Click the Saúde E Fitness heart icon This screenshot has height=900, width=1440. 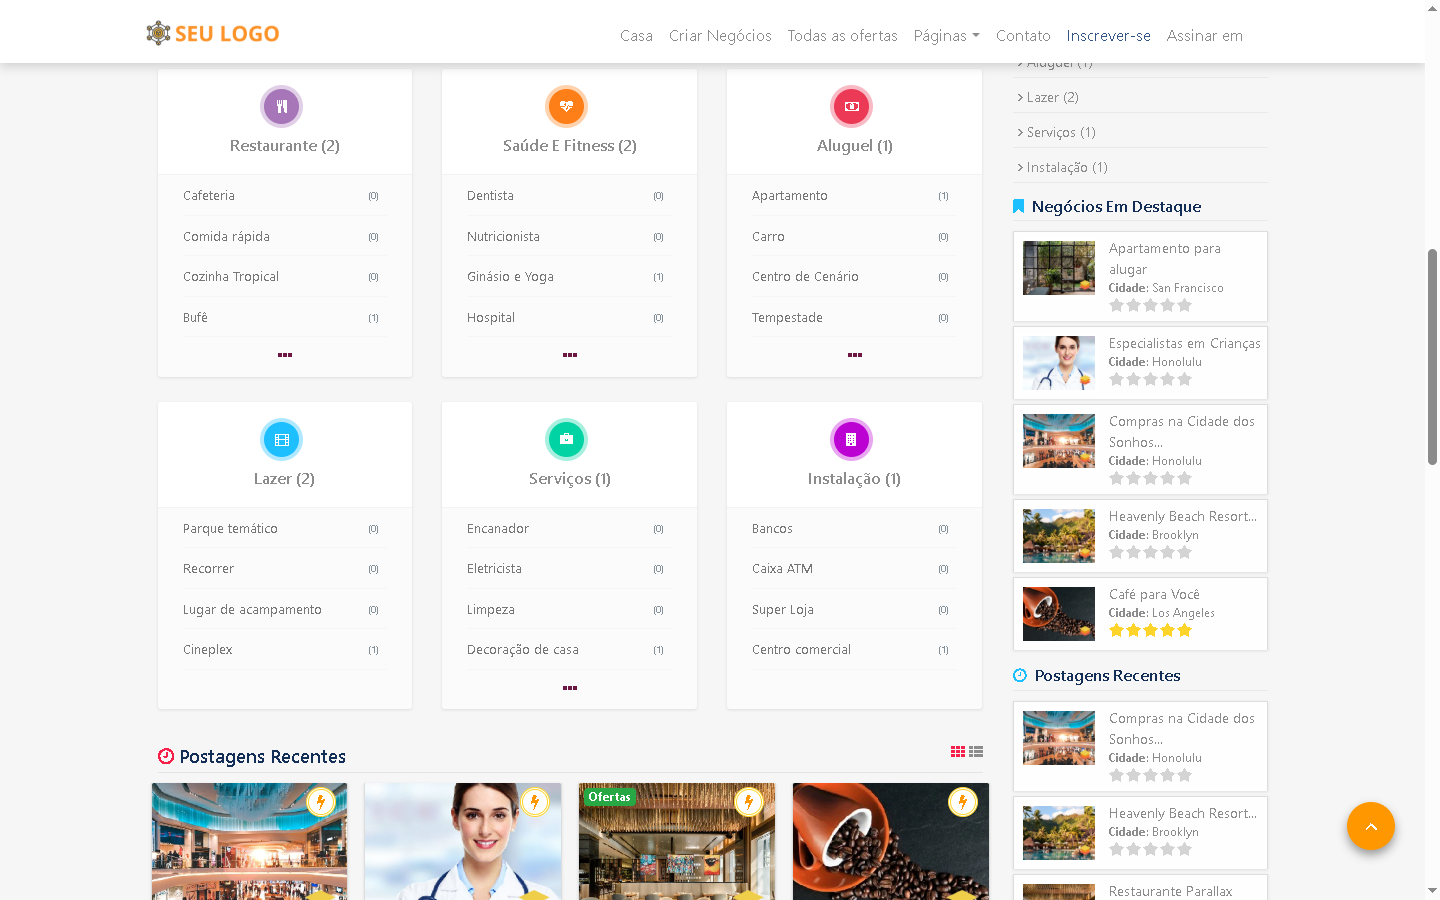pyautogui.click(x=566, y=106)
